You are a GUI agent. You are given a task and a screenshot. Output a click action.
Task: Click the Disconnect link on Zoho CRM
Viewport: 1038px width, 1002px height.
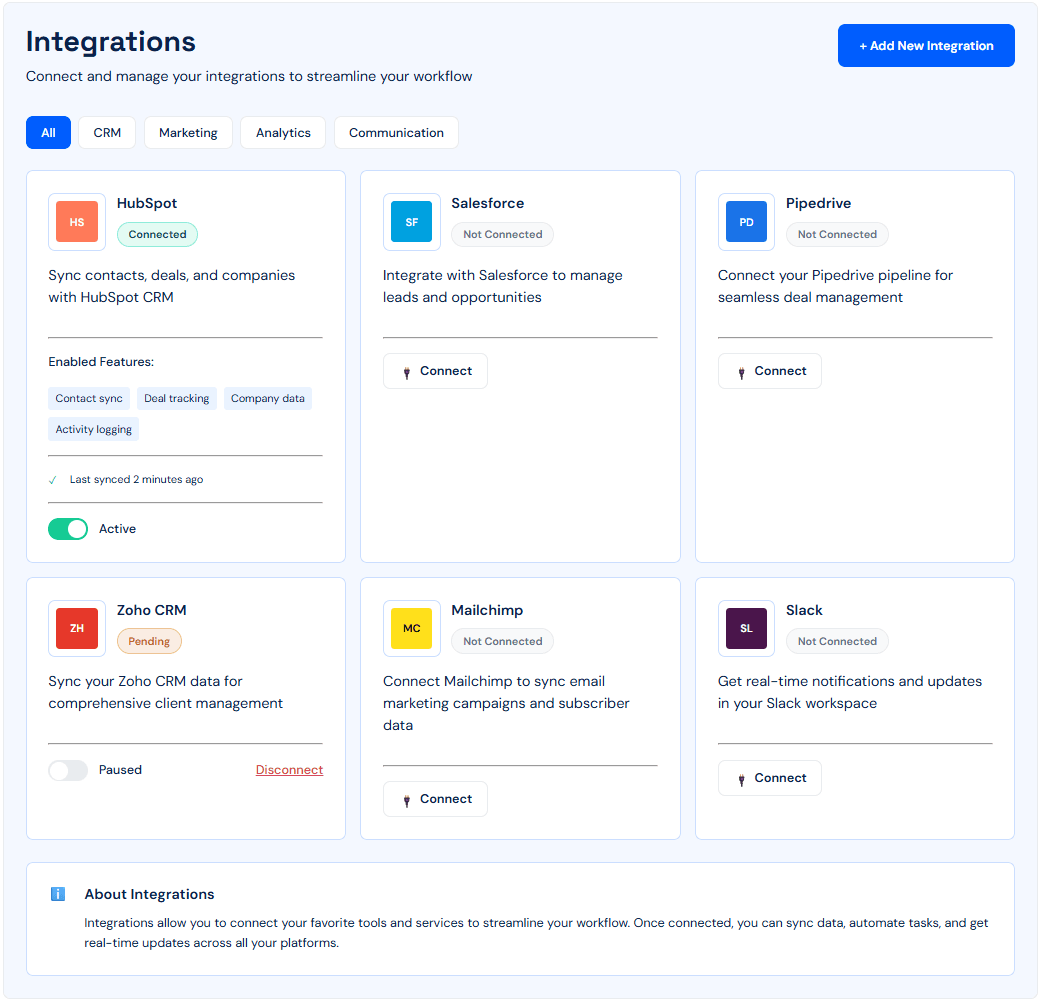pyautogui.click(x=289, y=770)
